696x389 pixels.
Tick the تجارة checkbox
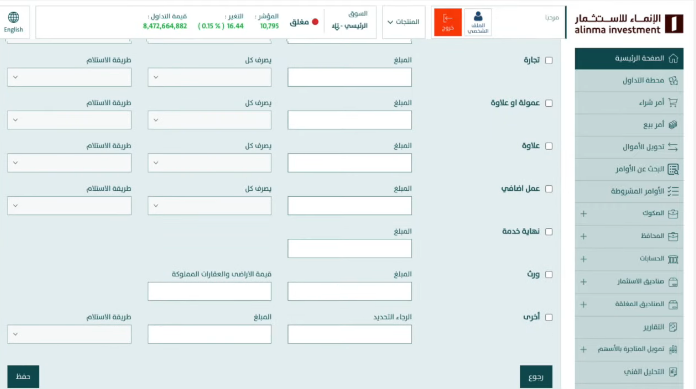(x=549, y=60)
